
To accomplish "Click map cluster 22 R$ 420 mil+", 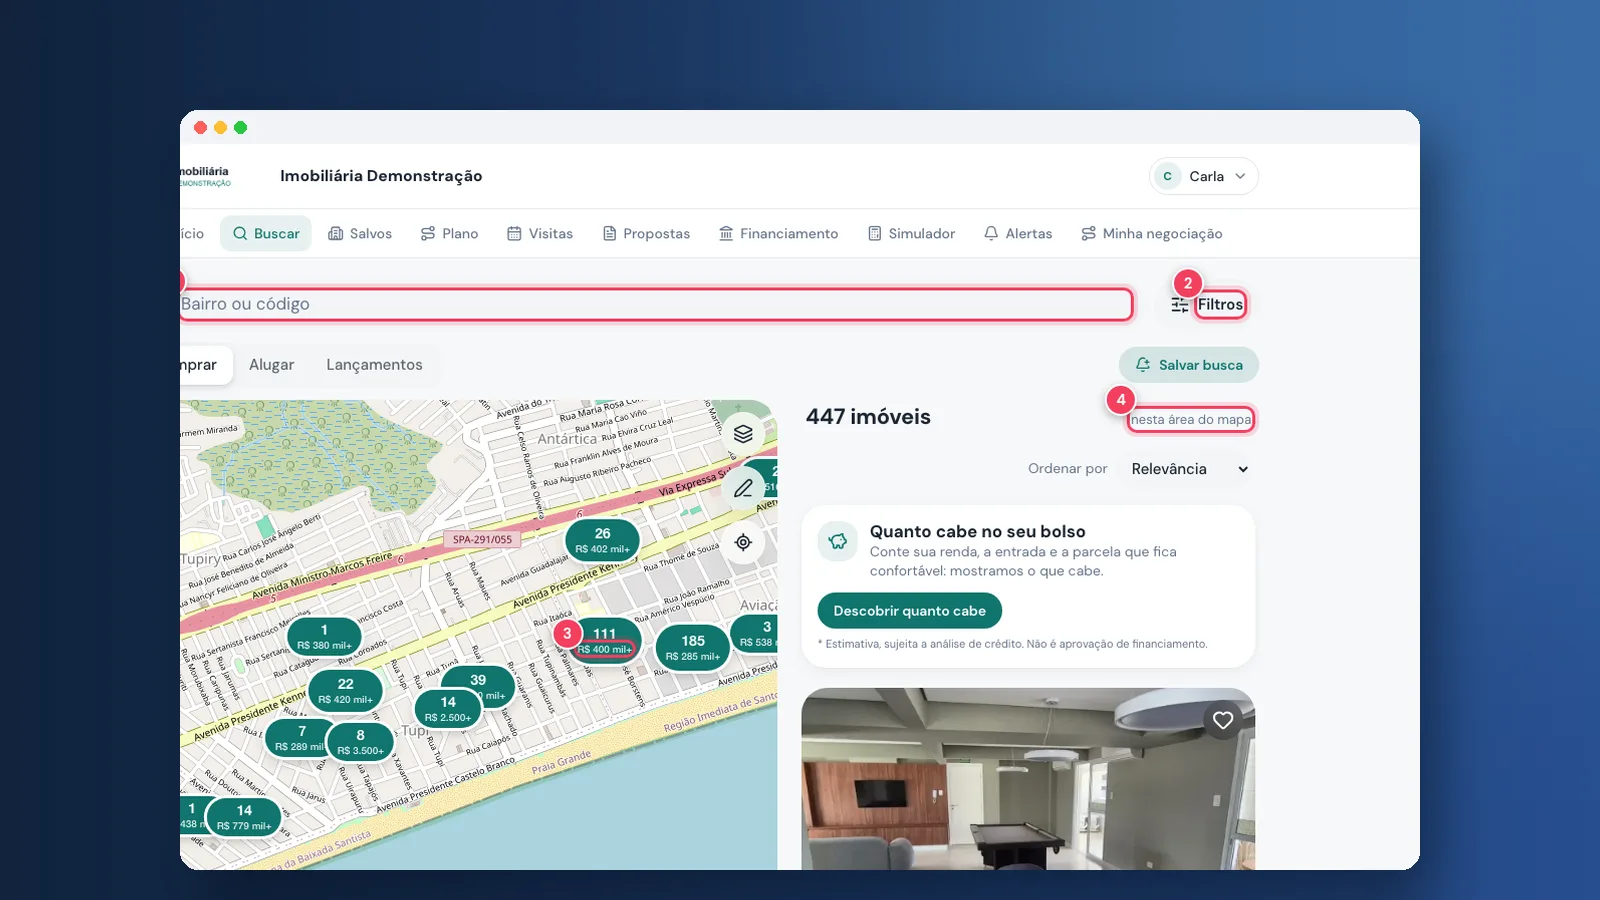I will pyautogui.click(x=345, y=691).
